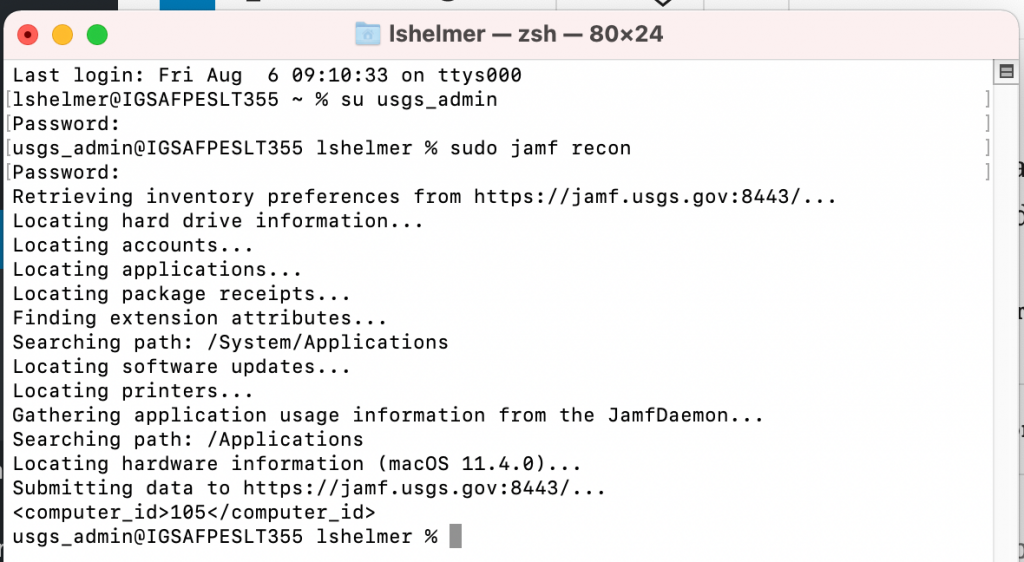
Task: Split the terminal pane with top-right icon
Action: click(x=1006, y=71)
